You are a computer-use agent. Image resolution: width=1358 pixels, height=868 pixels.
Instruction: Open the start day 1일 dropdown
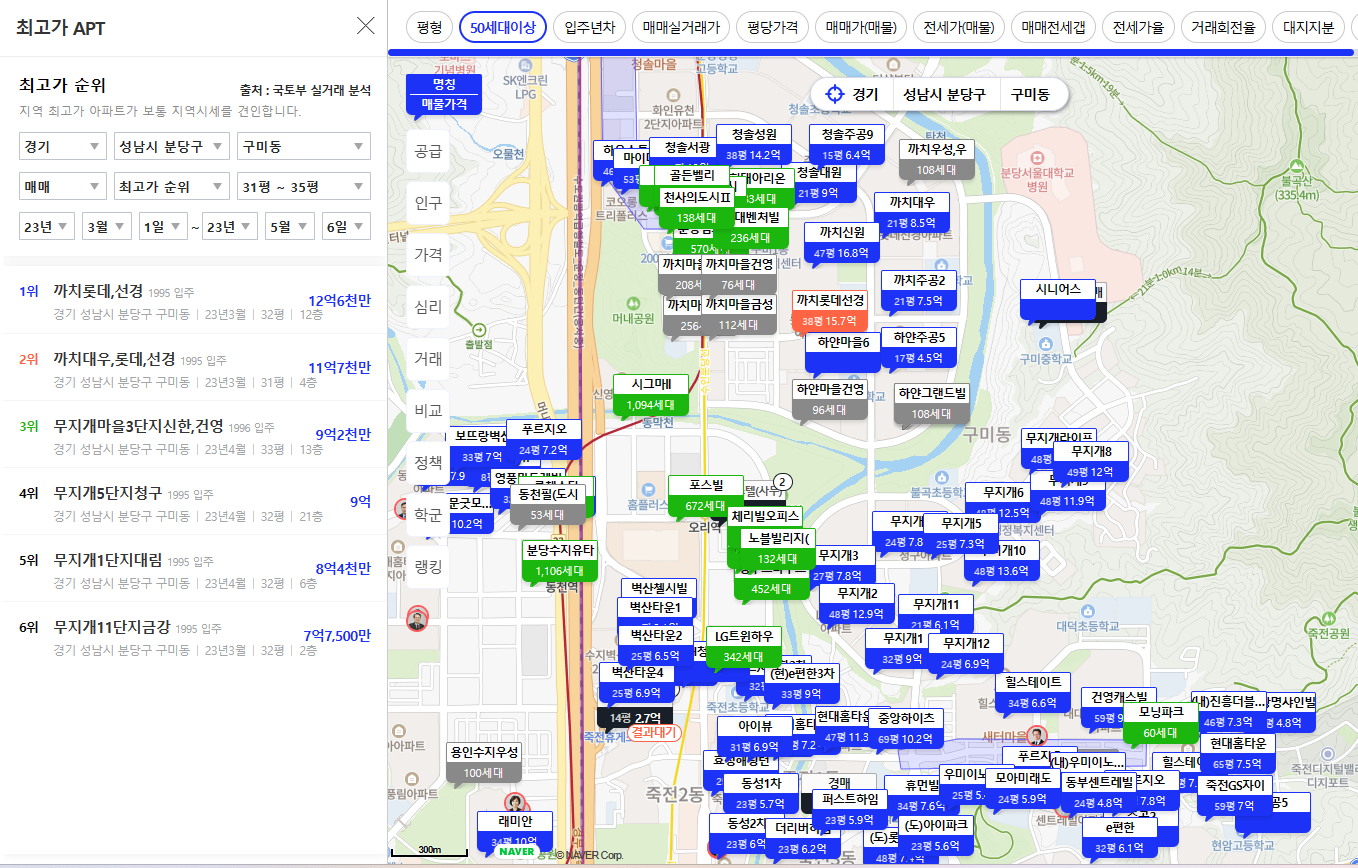(x=163, y=226)
